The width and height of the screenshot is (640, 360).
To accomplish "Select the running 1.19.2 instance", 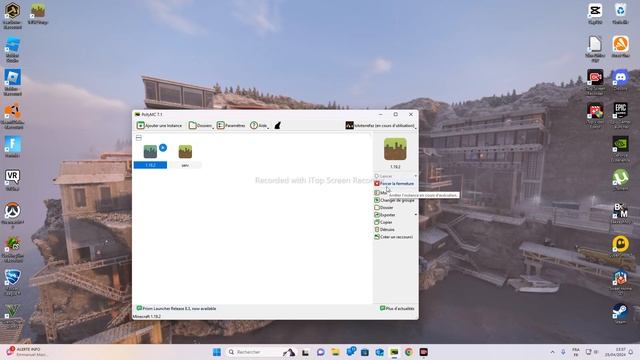I will pyautogui.click(x=150, y=156).
